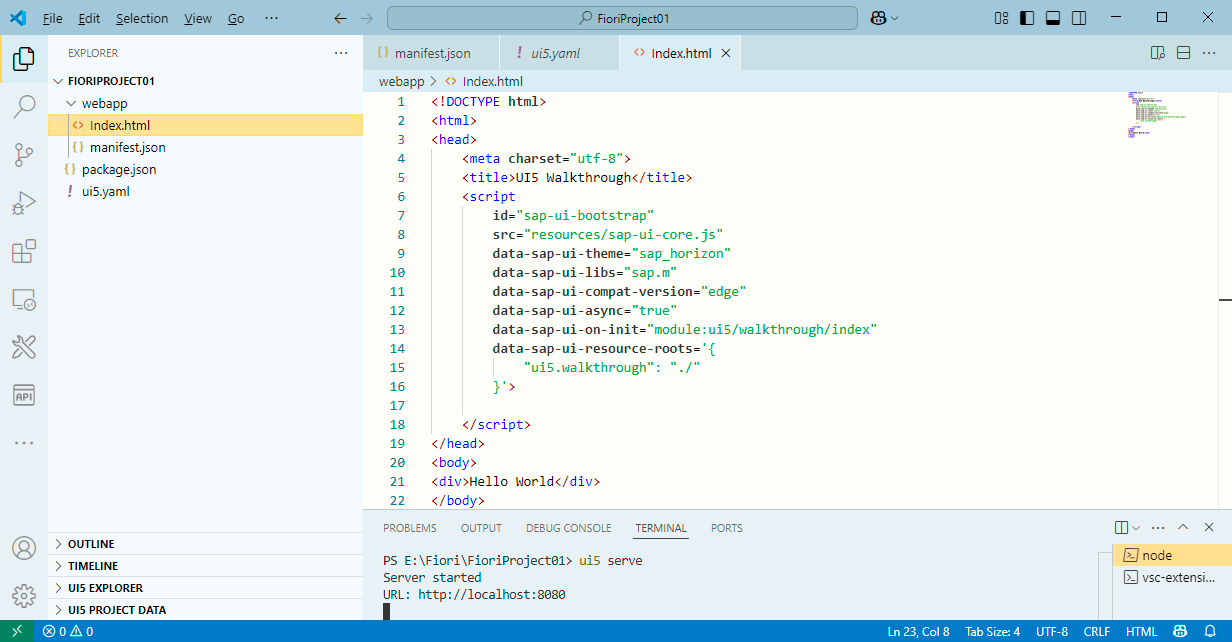Click the UTF-8 encoding indicator
This screenshot has height=642, width=1232.
point(1052,631)
